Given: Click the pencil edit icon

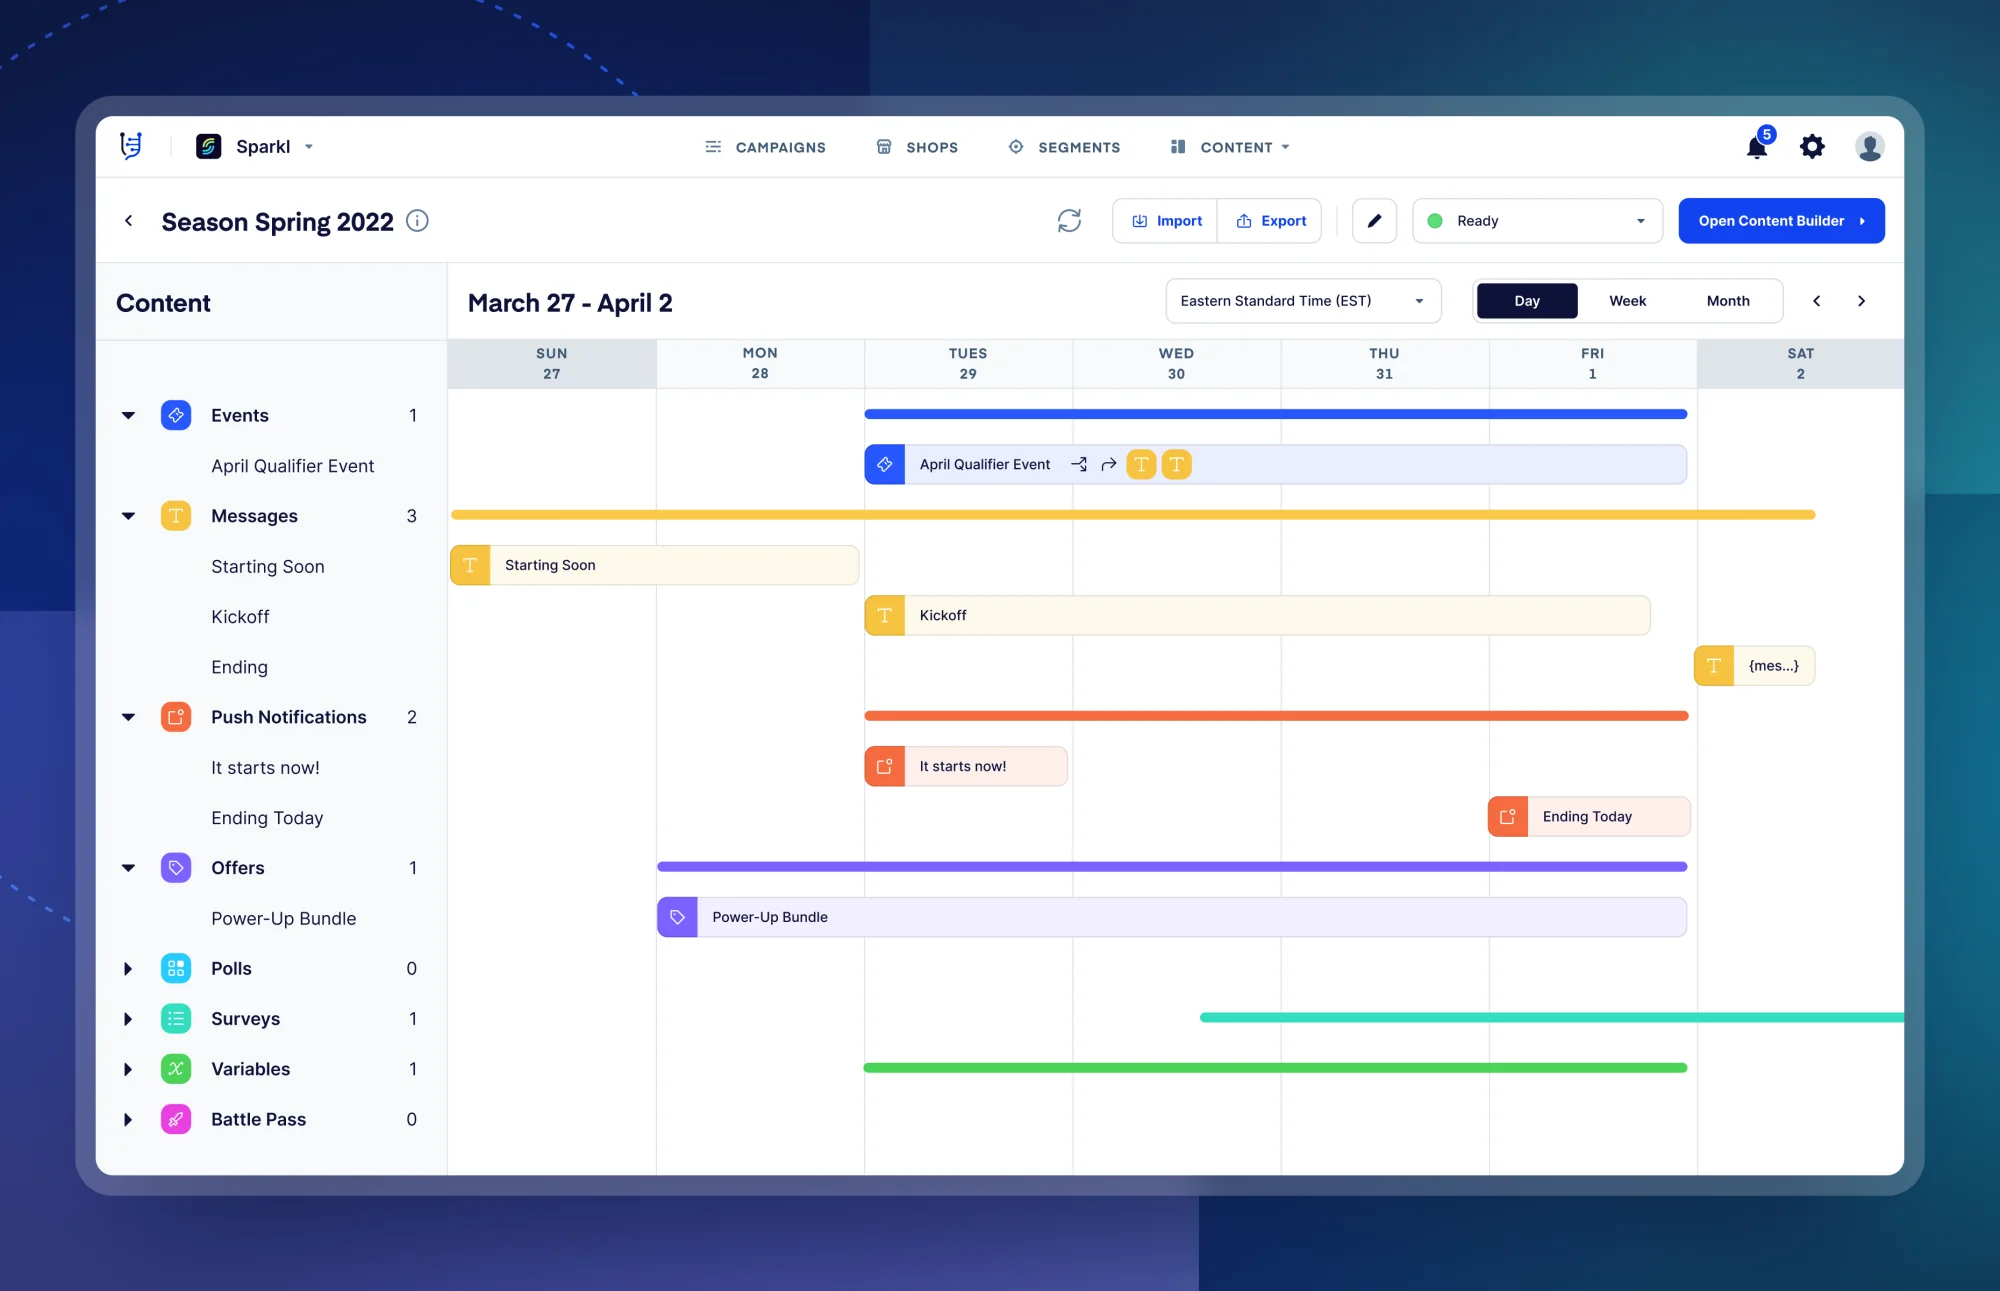Looking at the screenshot, I should [x=1374, y=221].
